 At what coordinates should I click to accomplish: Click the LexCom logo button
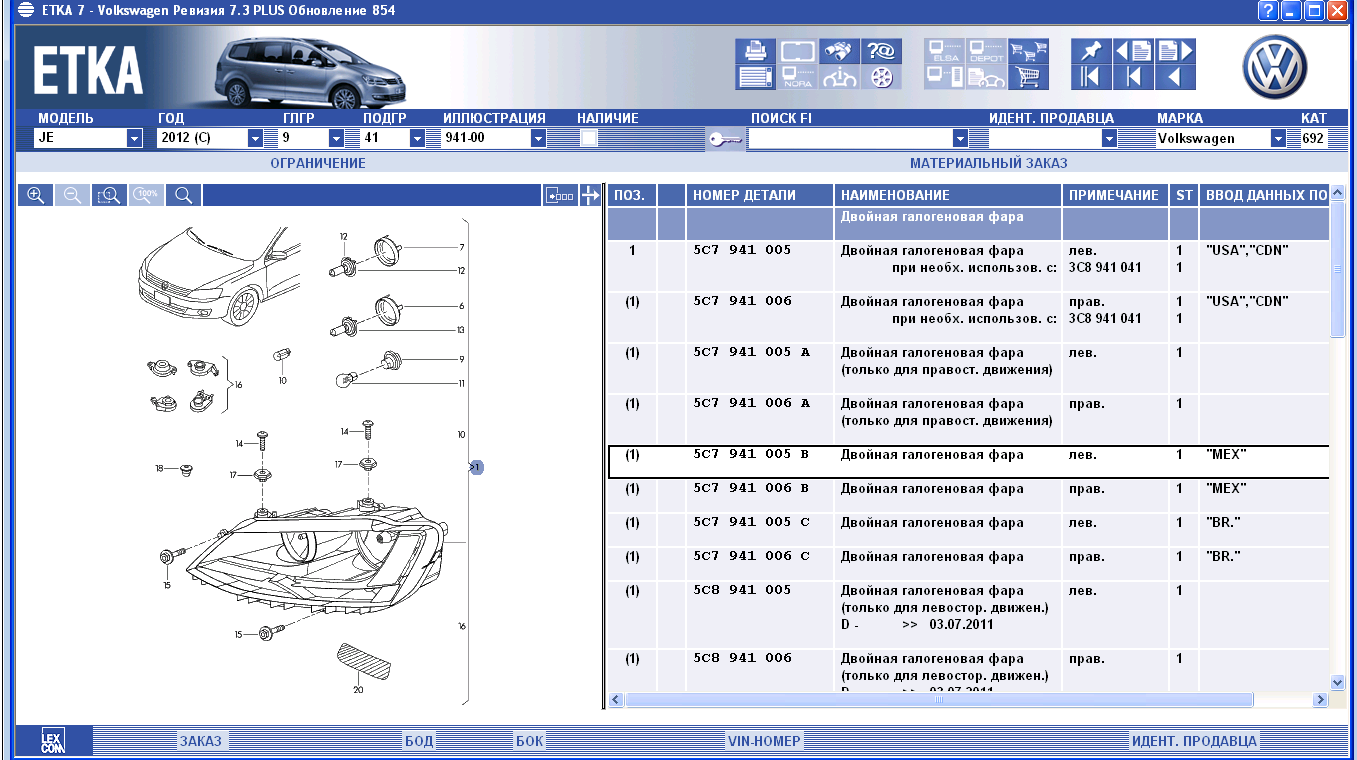pyautogui.click(x=53, y=741)
